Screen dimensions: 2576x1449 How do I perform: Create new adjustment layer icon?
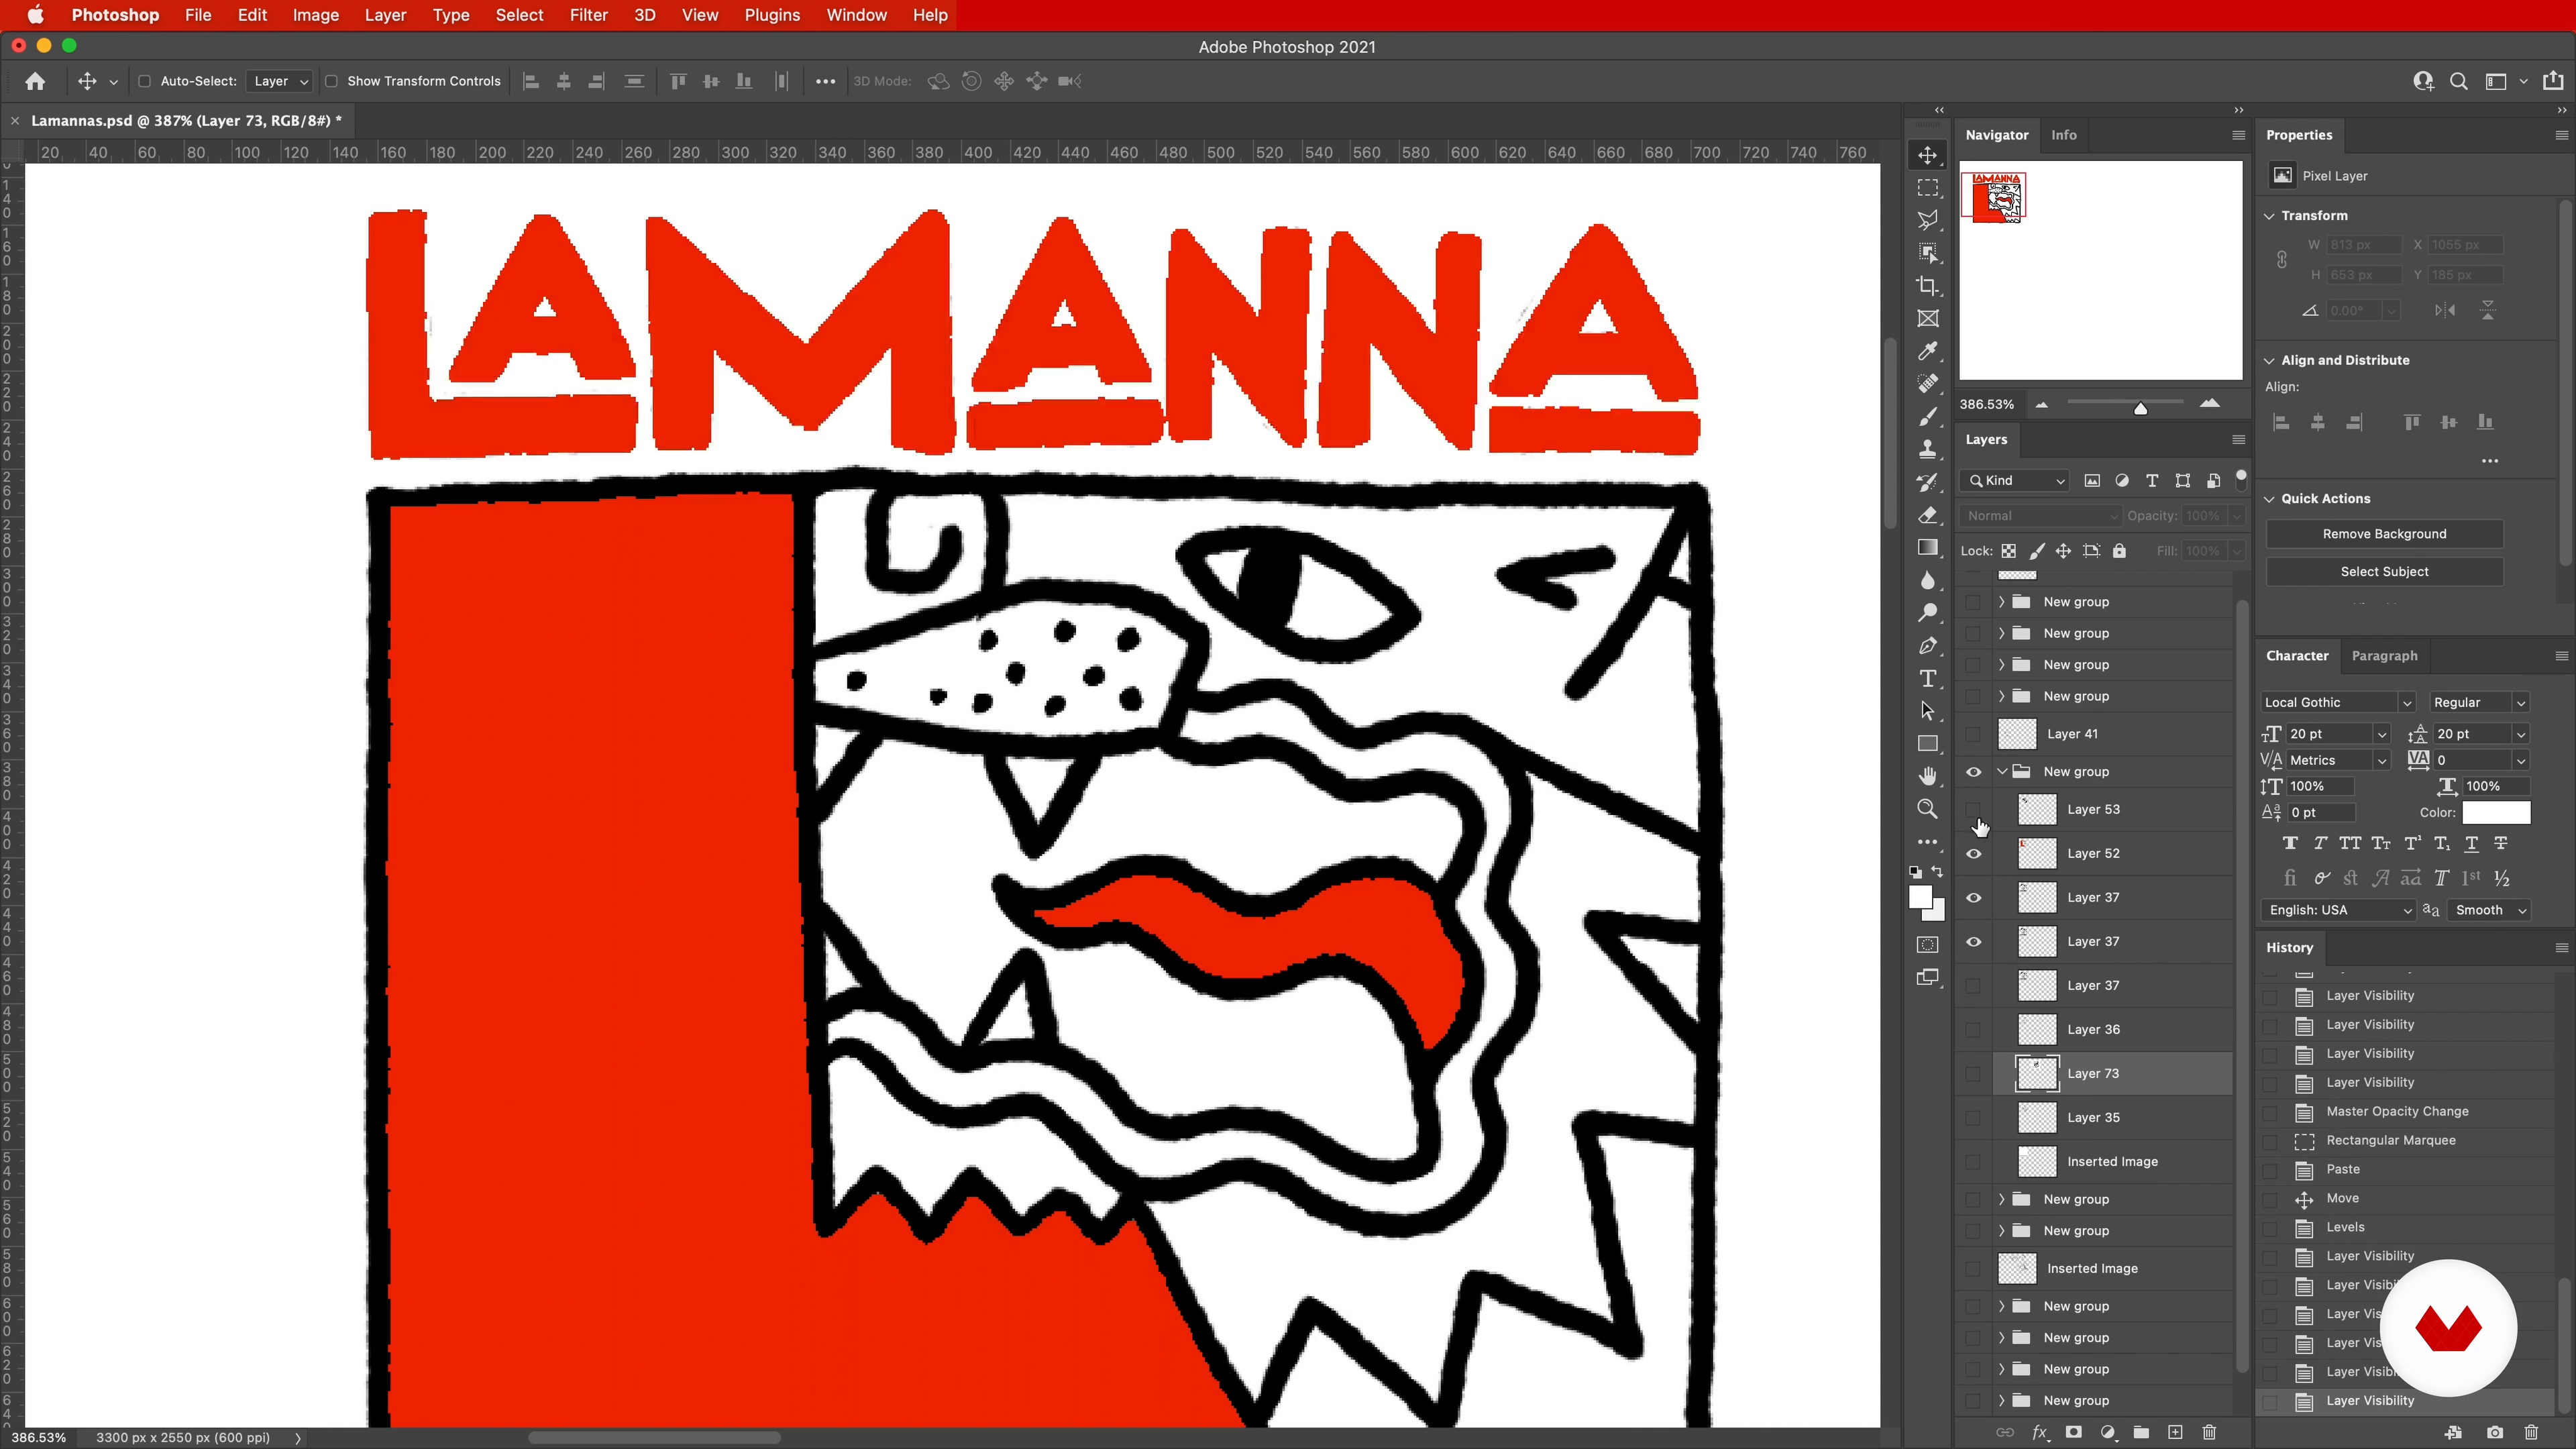2107,1432
